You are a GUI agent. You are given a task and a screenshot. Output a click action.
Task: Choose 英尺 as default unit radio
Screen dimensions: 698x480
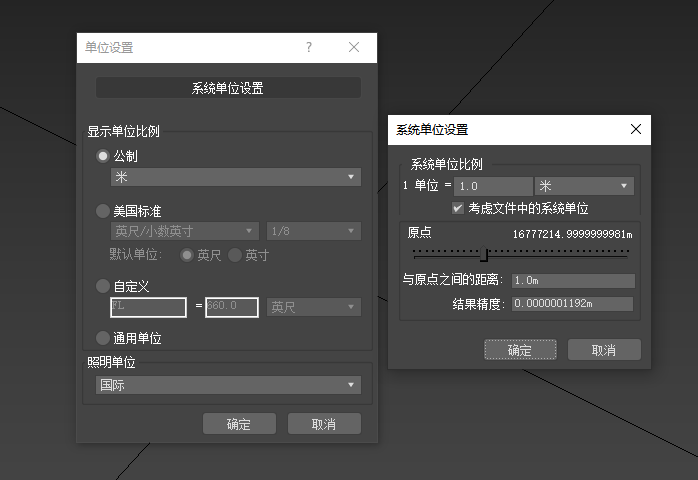pos(187,255)
